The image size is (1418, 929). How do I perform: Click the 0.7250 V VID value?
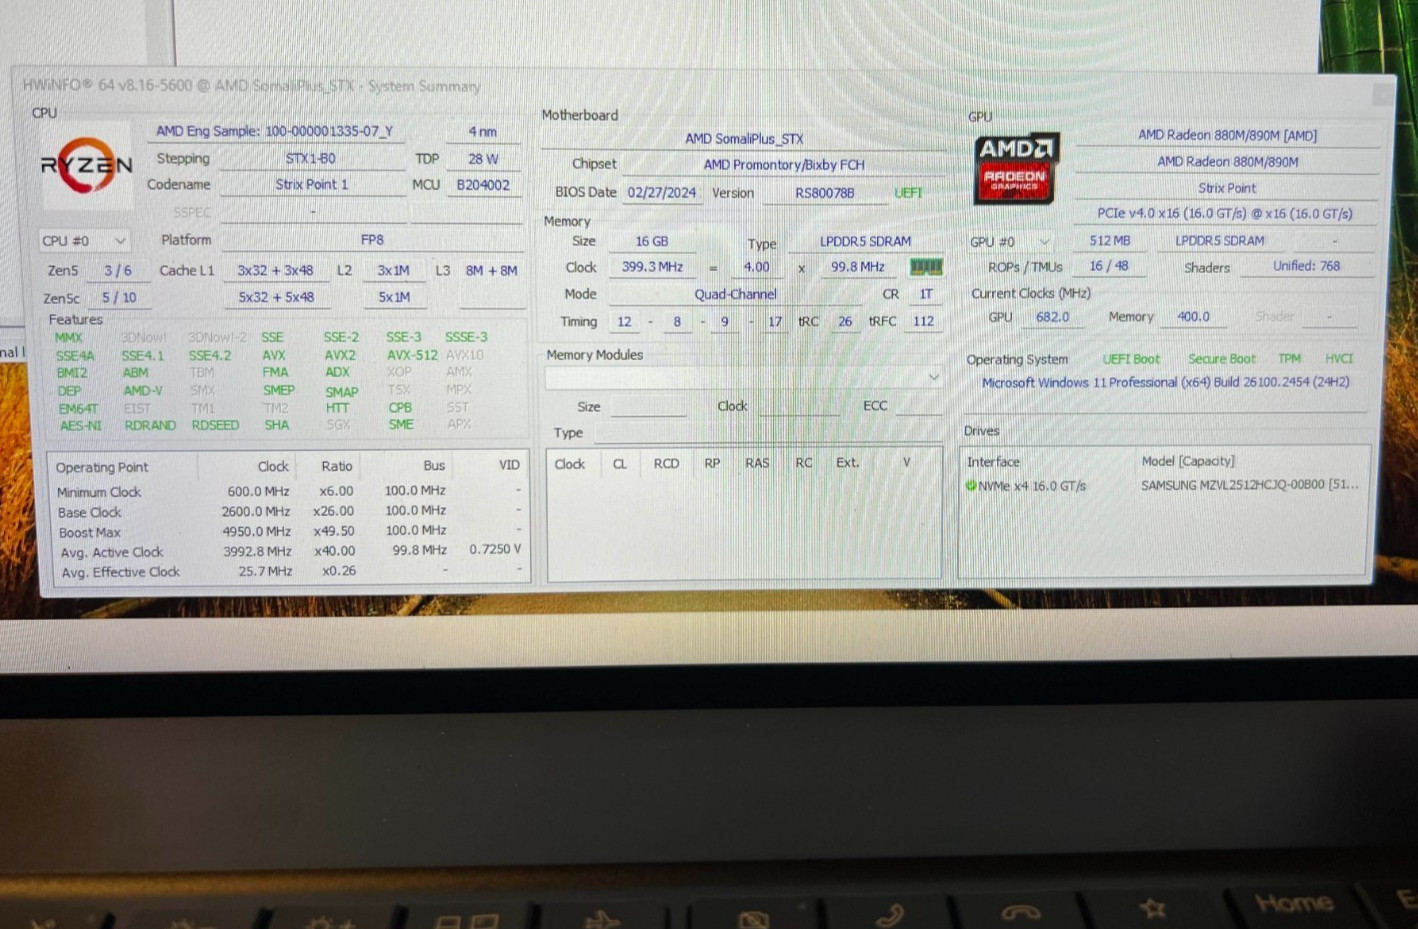pyautogui.click(x=495, y=550)
